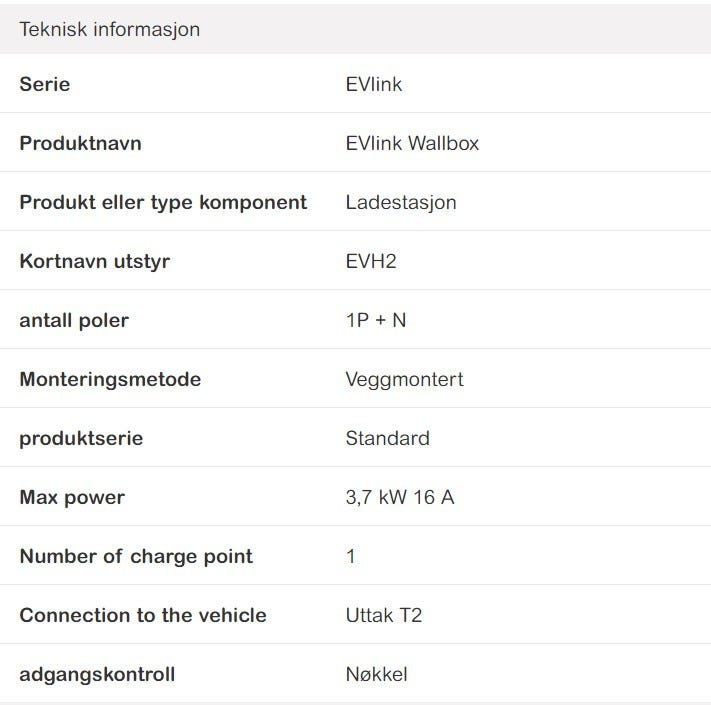Click the Teknisk informasjon header
711x705 pixels.
[109, 29]
